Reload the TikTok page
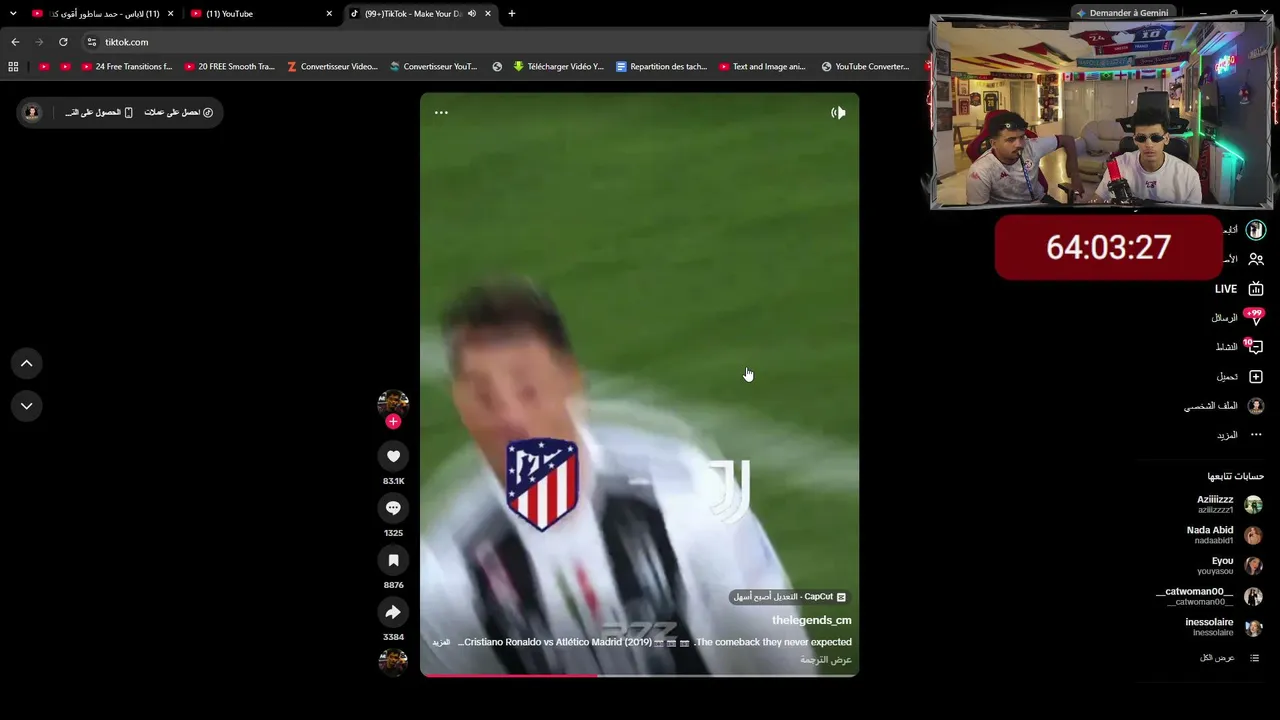This screenshot has width=1280, height=720. pos(63,42)
